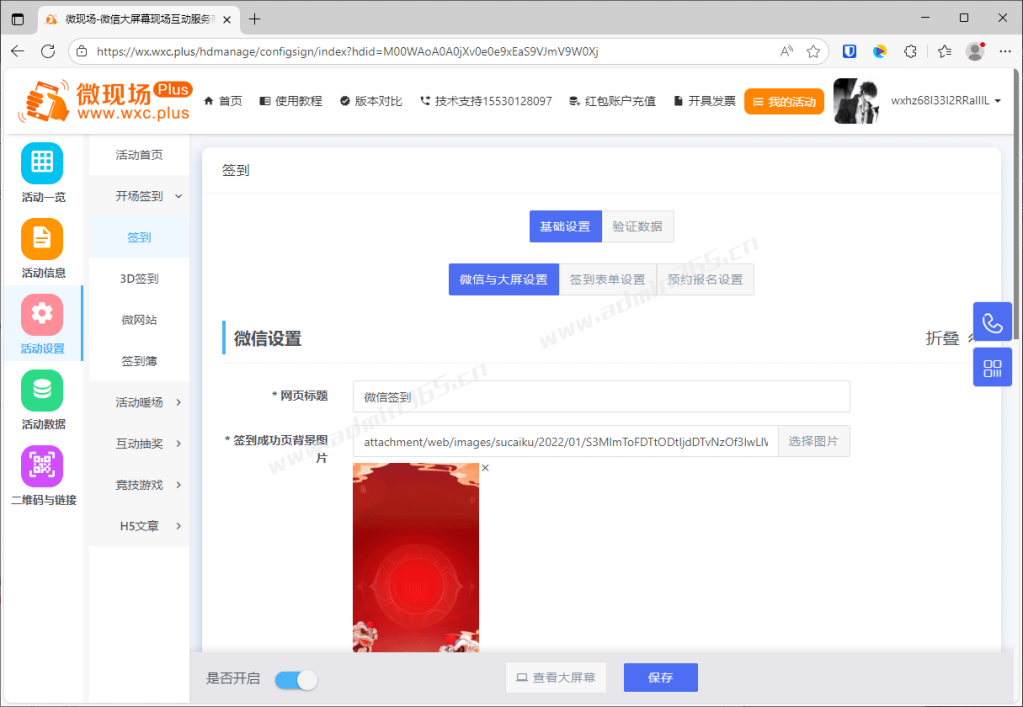Collapse the 开场签到 section chevron
This screenshot has width=1023, height=707.
click(x=180, y=196)
